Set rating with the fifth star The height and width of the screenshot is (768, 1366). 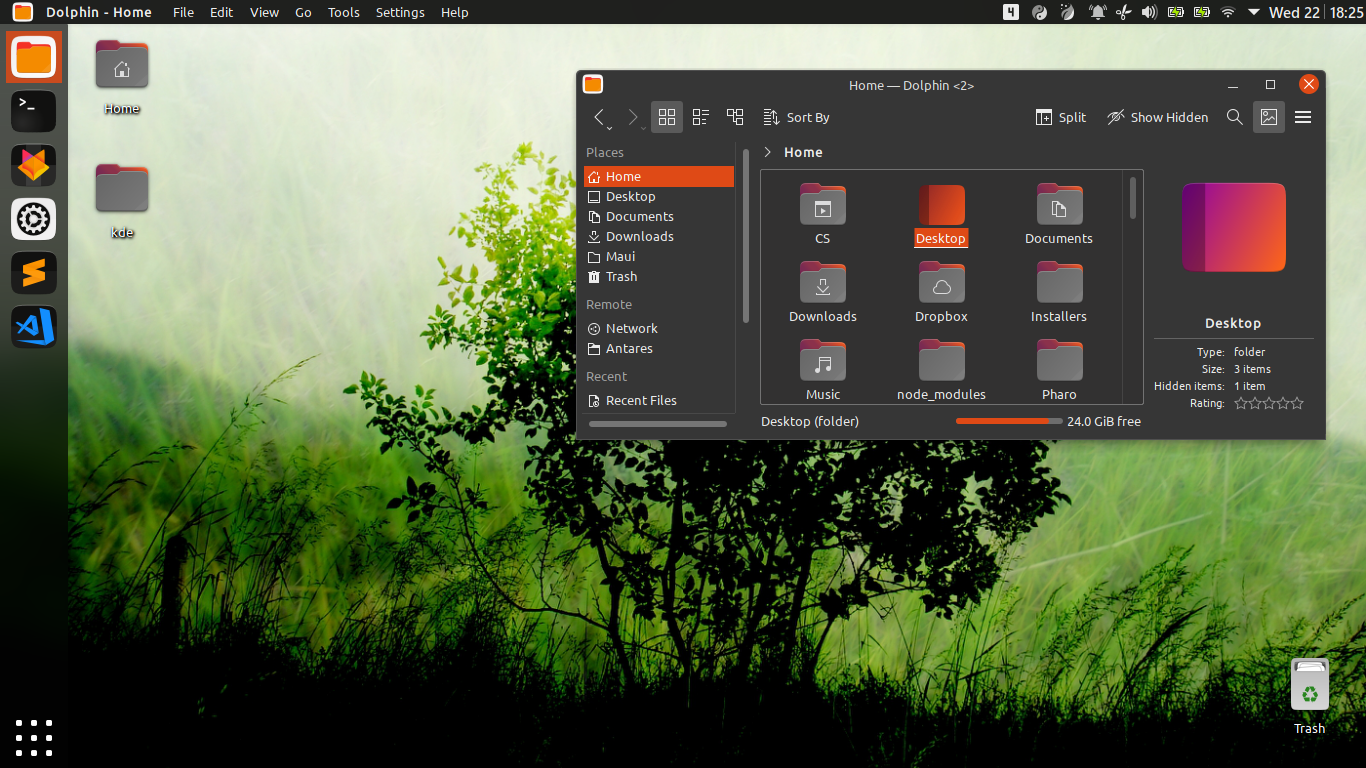[x=1297, y=403]
